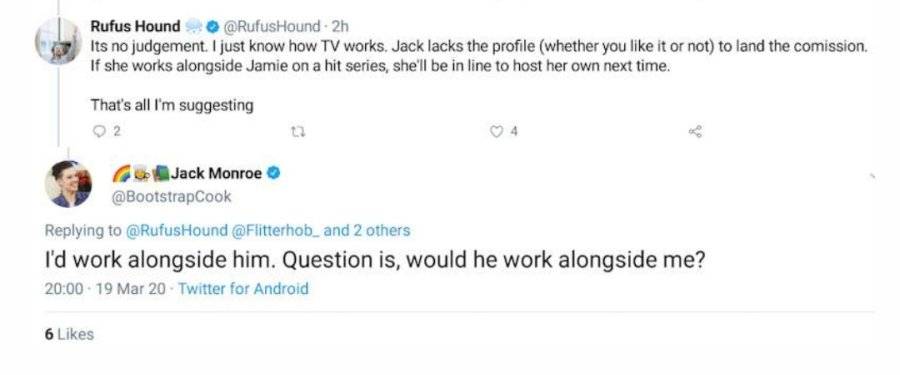Screen dimensions: 900x375
Task: Click the verified badge next to Jack Monroe
Action: (x=274, y=172)
